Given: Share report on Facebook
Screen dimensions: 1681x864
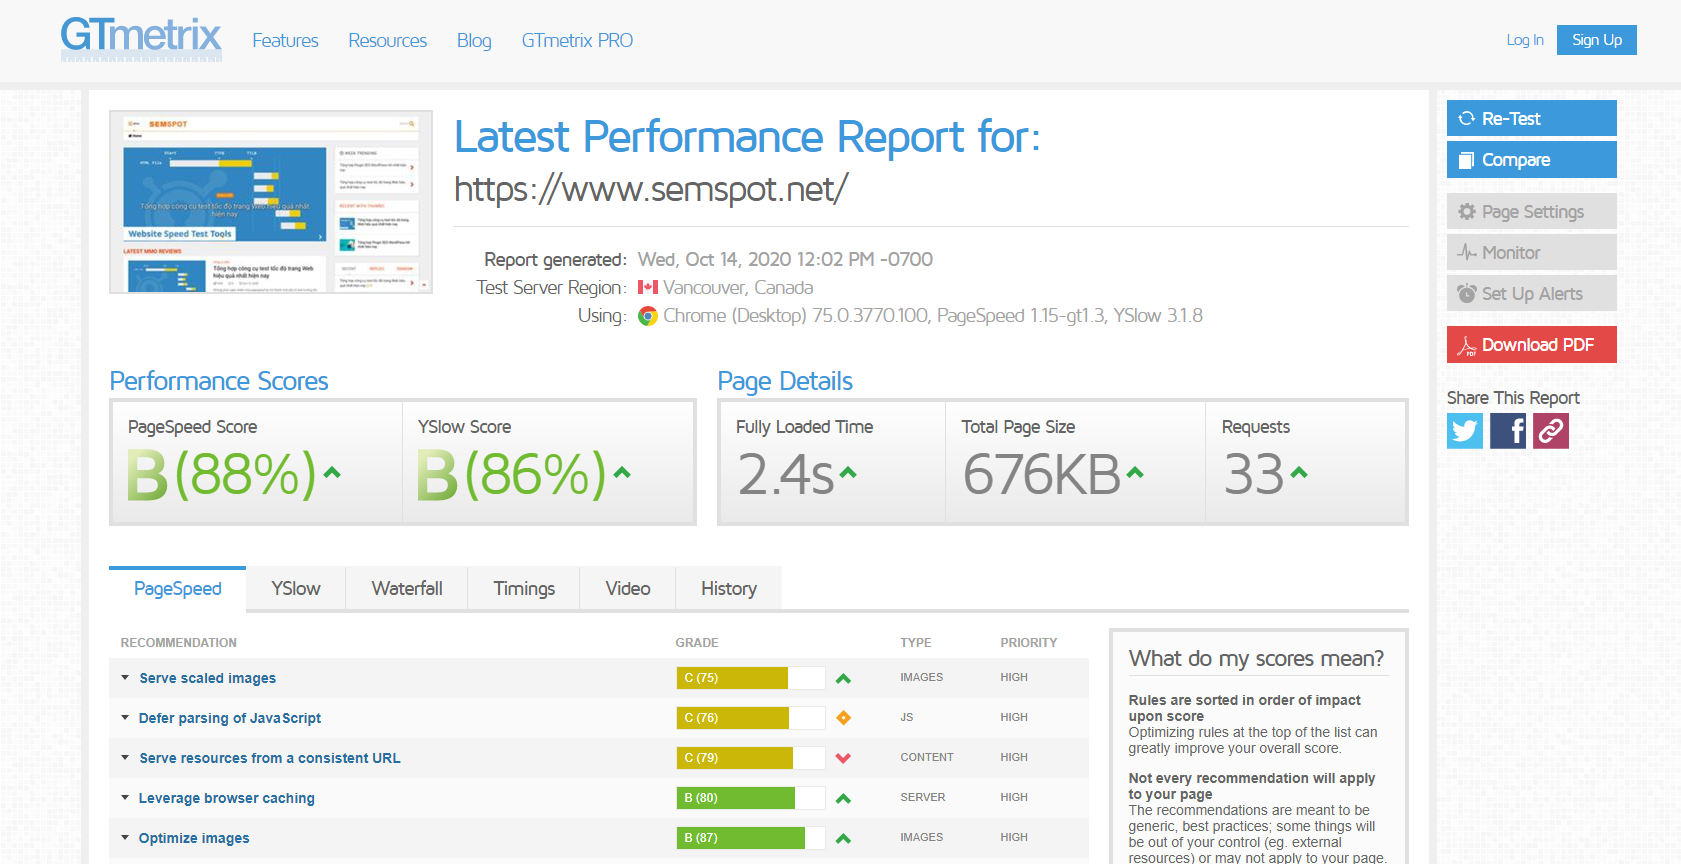Looking at the screenshot, I should tap(1508, 431).
